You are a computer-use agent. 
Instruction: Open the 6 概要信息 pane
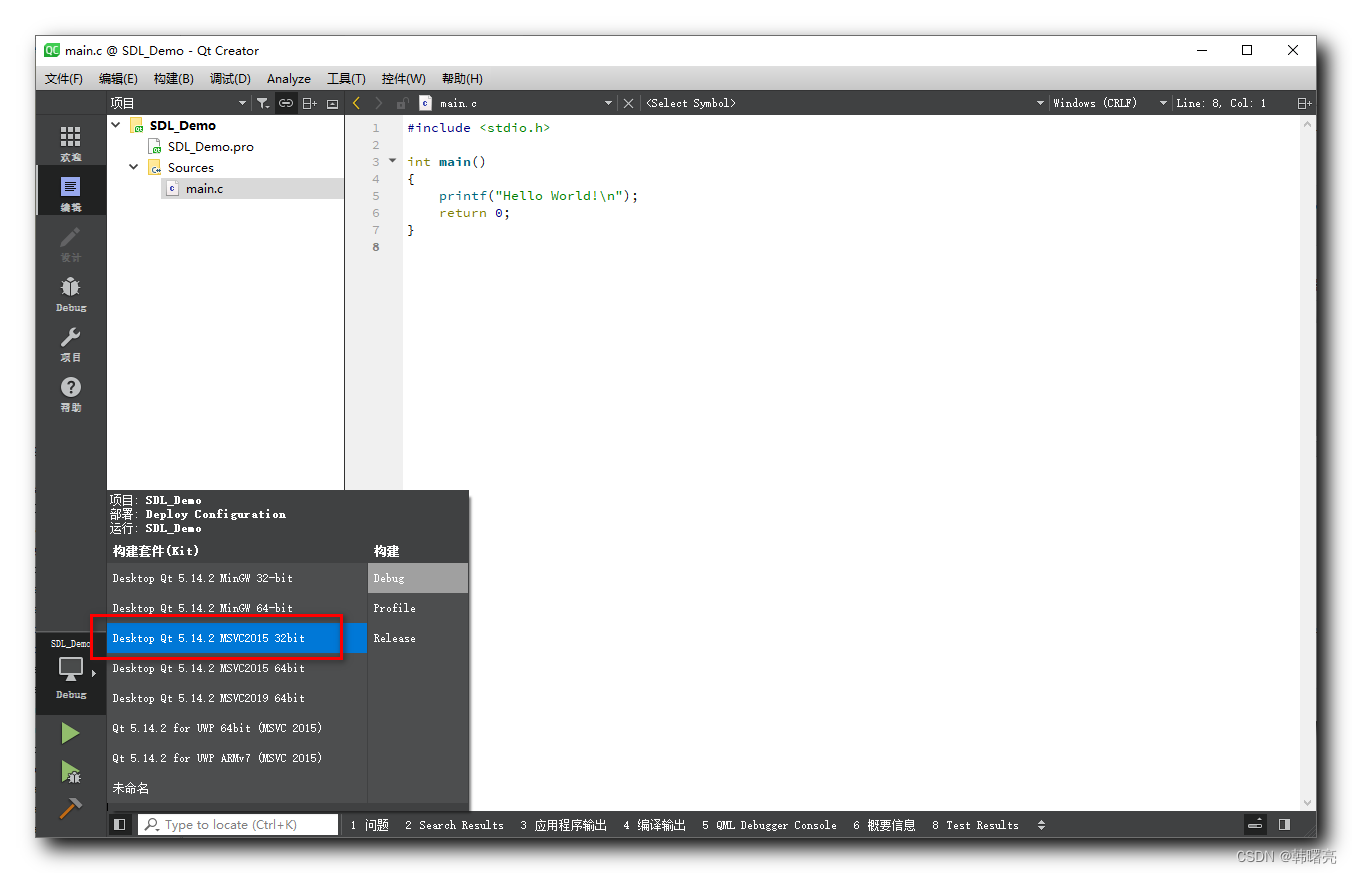(x=884, y=825)
